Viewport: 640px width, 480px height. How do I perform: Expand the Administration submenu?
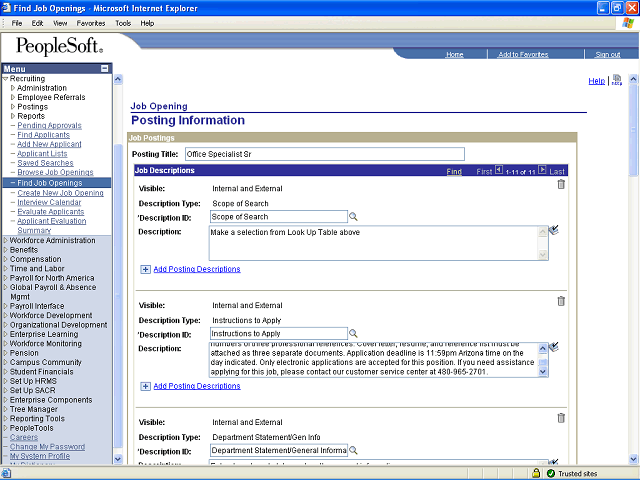(13, 88)
